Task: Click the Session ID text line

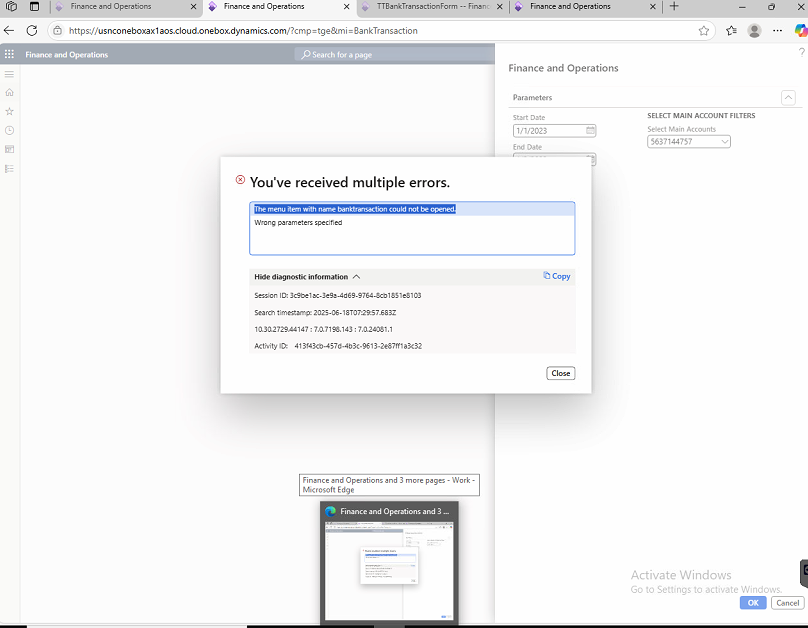Action: [x=338, y=295]
